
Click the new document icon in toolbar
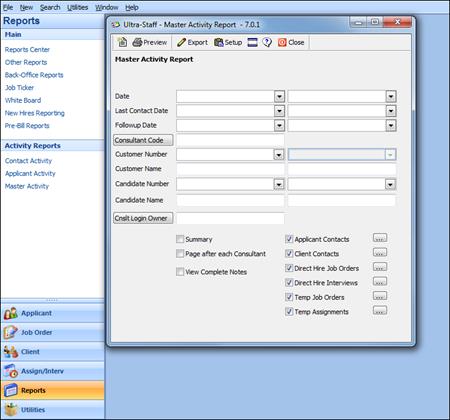tap(122, 42)
